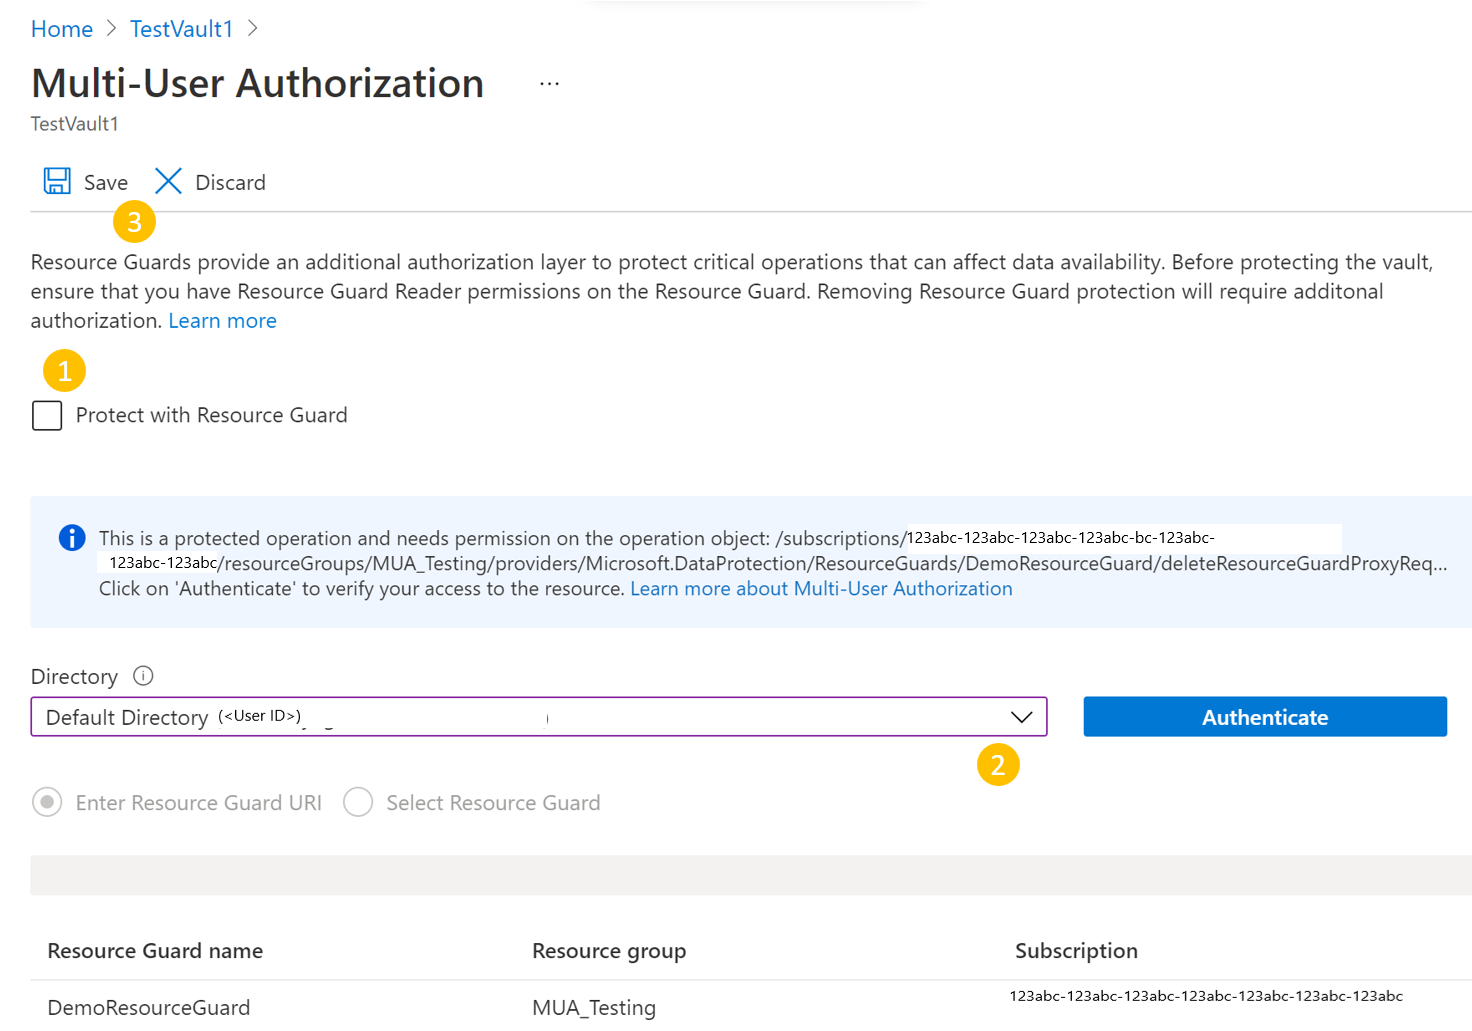Select the Select Resource Guard option
This screenshot has height=1031, width=1472.
pyautogui.click(x=358, y=802)
